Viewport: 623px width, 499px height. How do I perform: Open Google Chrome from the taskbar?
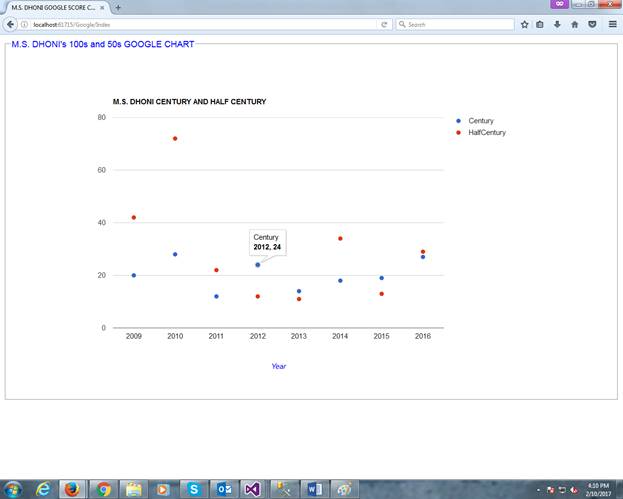point(103,489)
